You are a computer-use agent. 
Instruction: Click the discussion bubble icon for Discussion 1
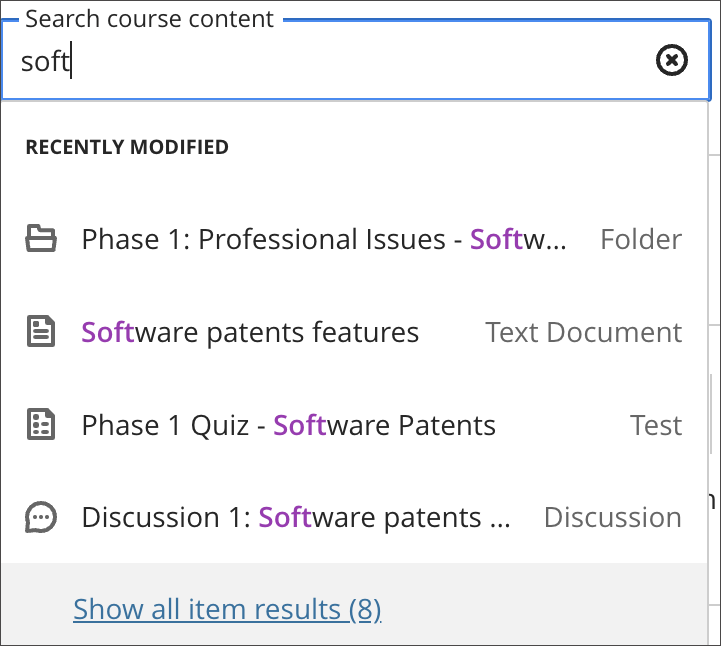pos(41,517)
